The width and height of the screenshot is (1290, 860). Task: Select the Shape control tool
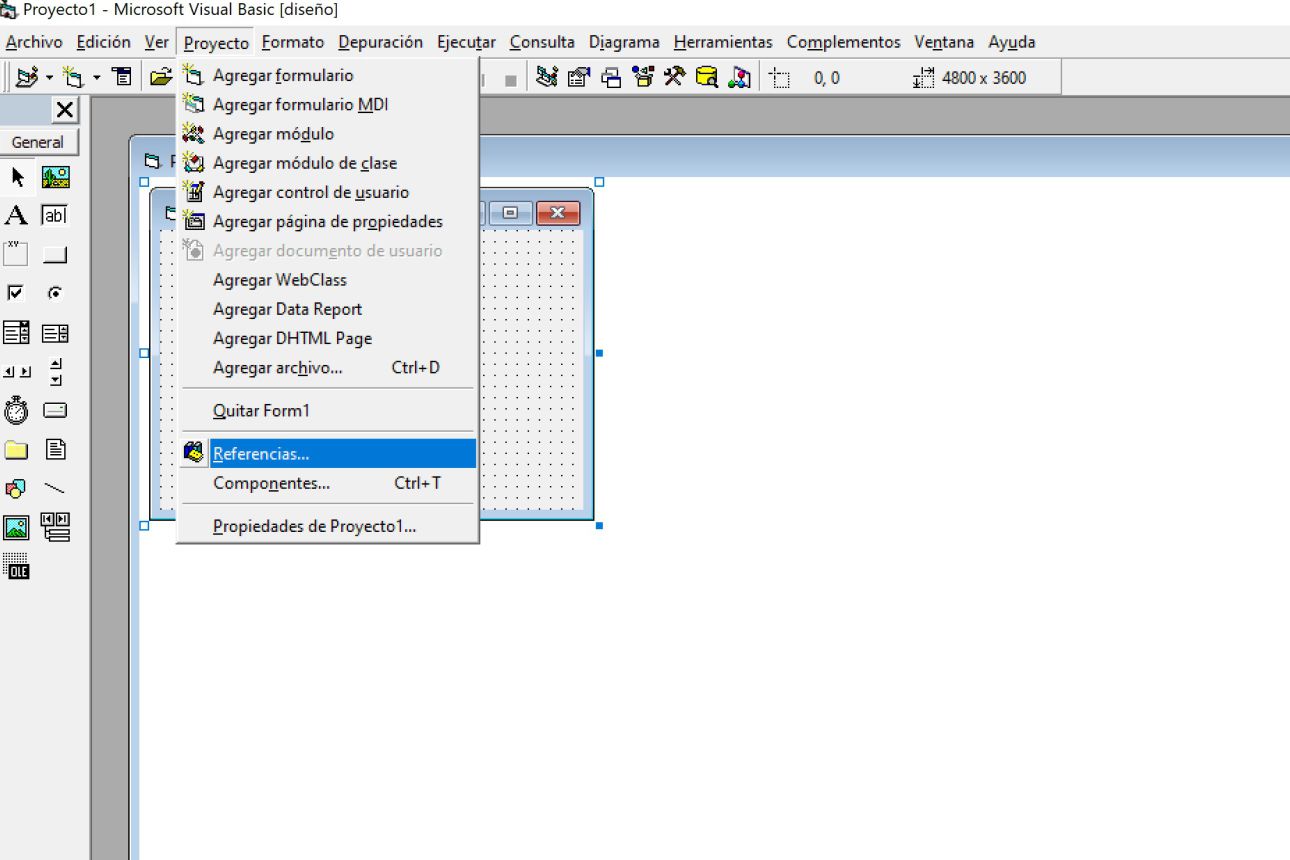pyautogui.click(x=17, y=488)
